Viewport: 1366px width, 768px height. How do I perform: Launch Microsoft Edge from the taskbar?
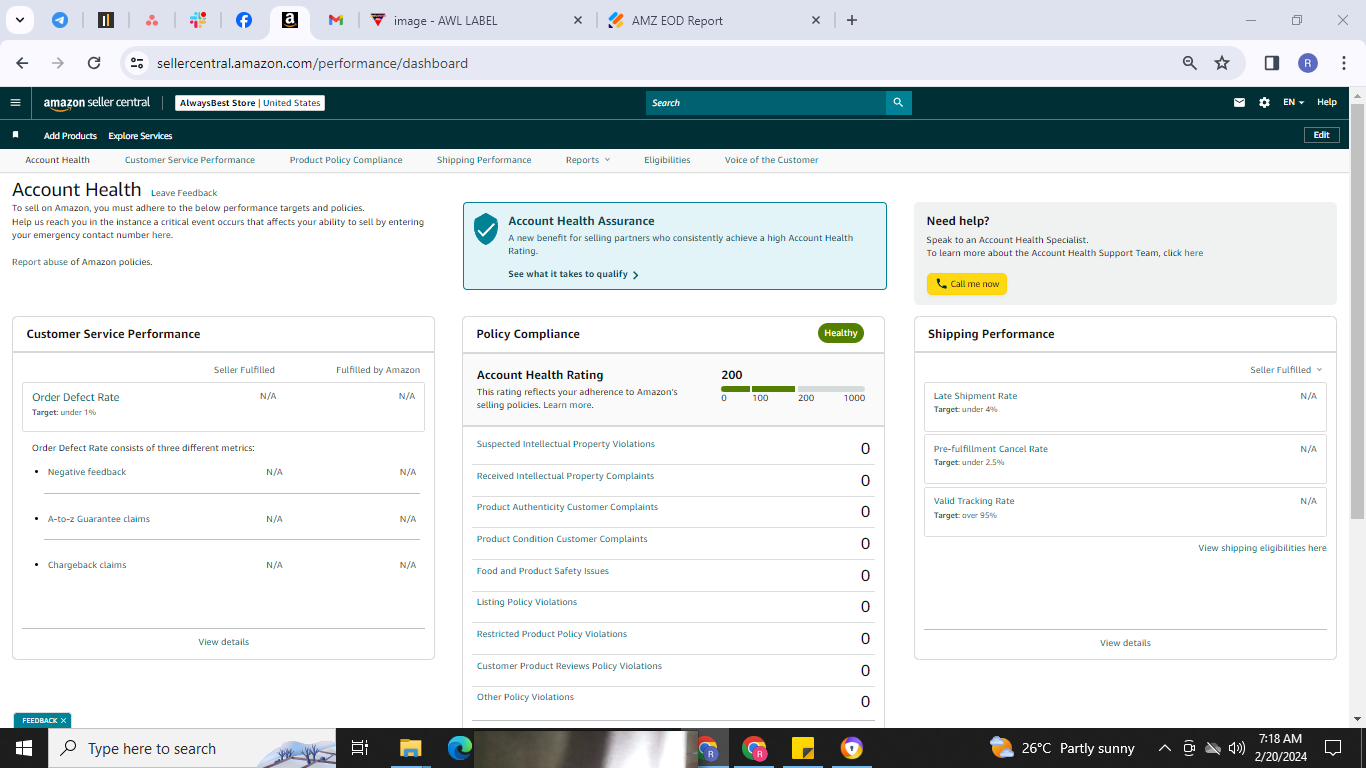(459, 748)
